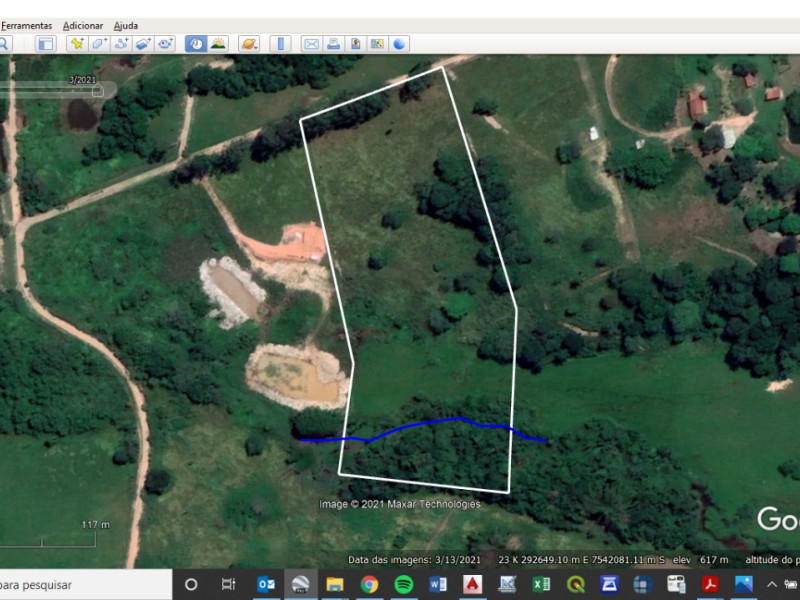Add an image overlay
The image size is (800, 600).
[143, 44]
